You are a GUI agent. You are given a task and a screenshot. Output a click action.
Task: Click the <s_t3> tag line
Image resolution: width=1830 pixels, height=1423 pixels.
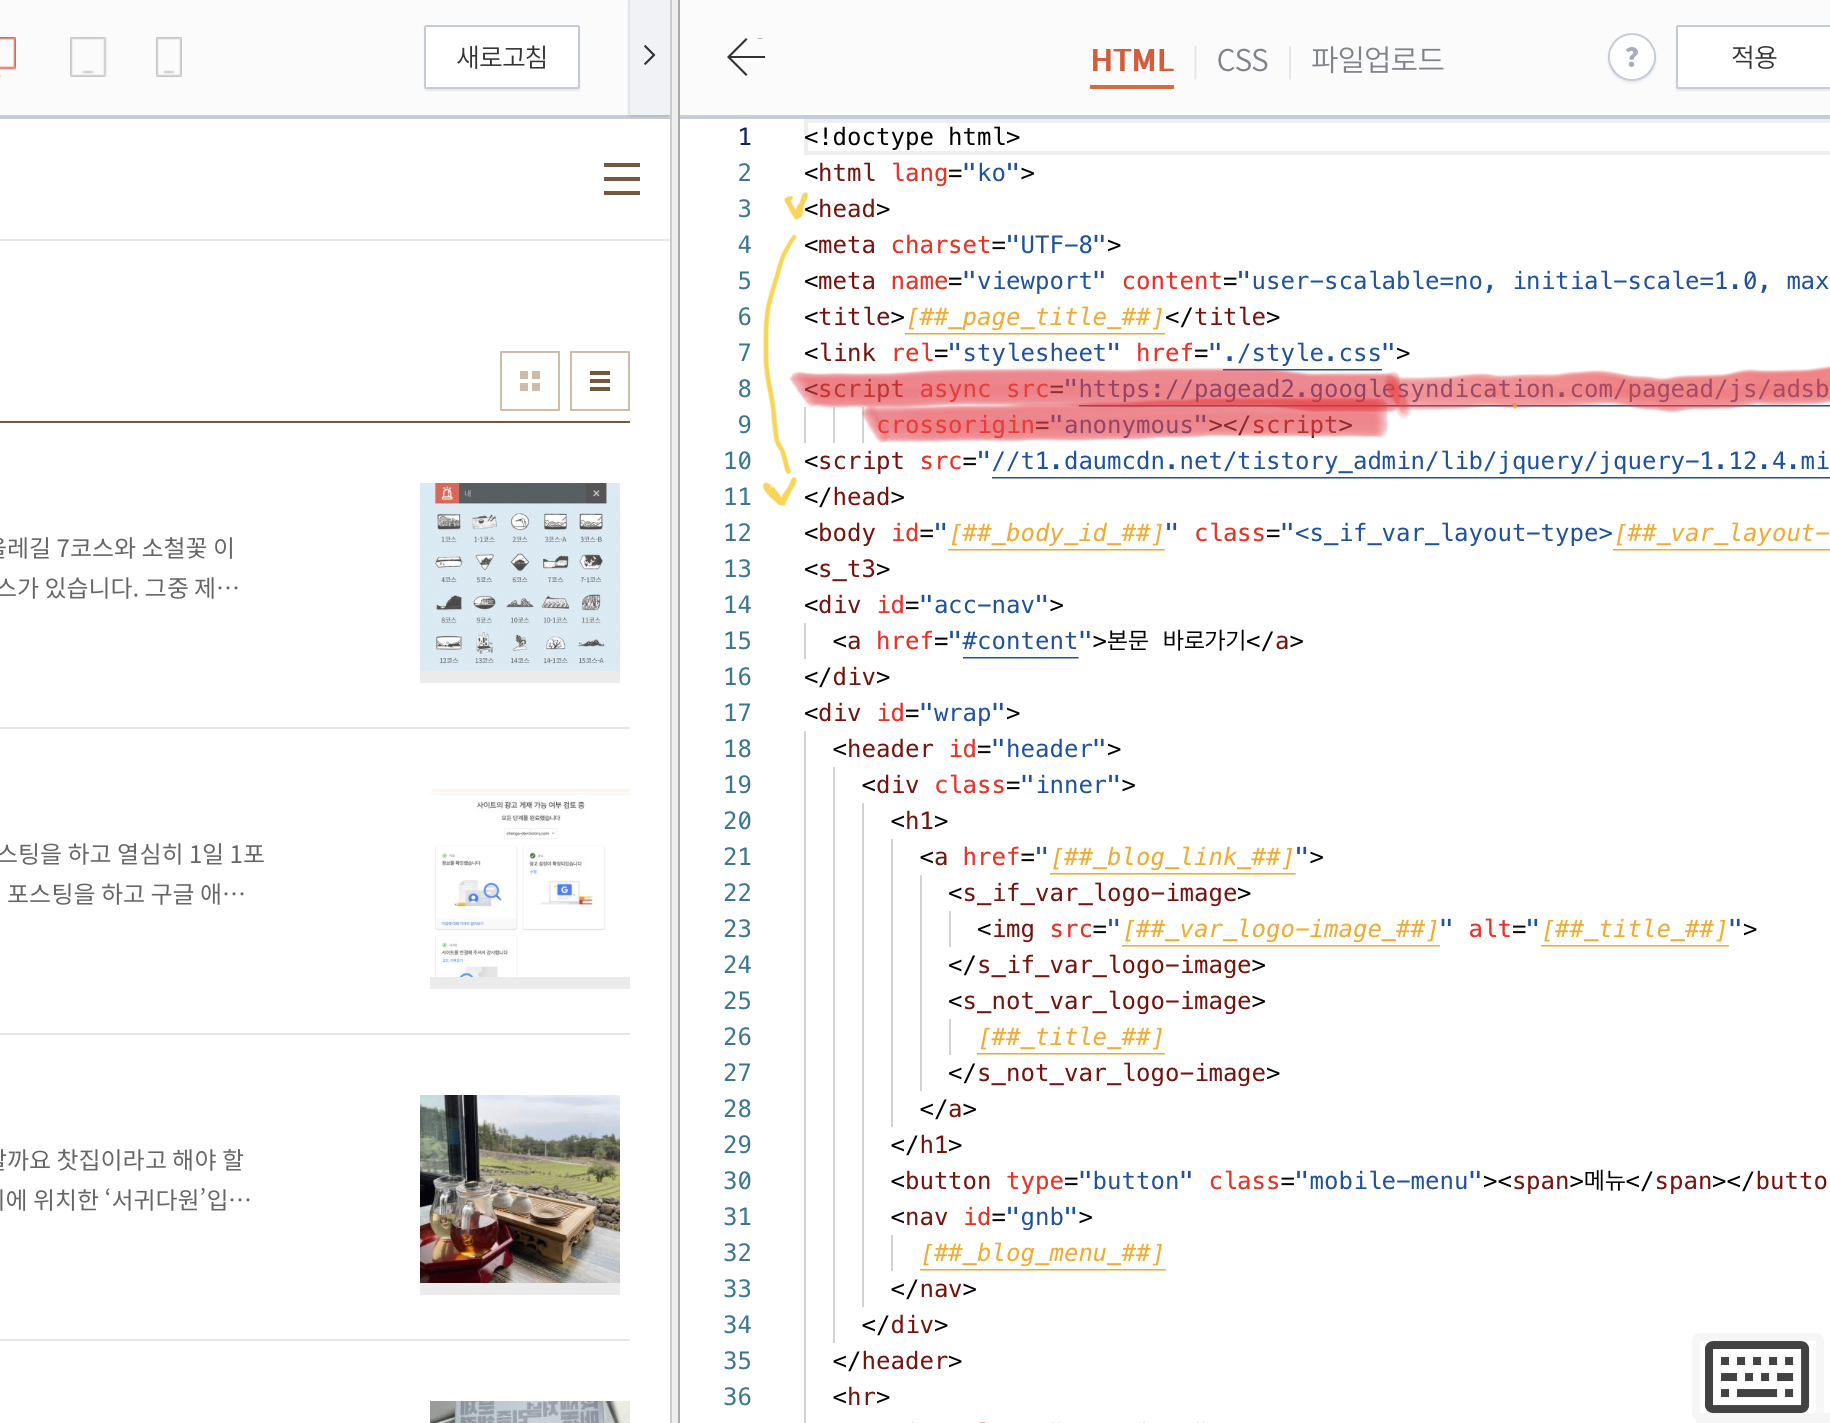[x=847, y=569]
